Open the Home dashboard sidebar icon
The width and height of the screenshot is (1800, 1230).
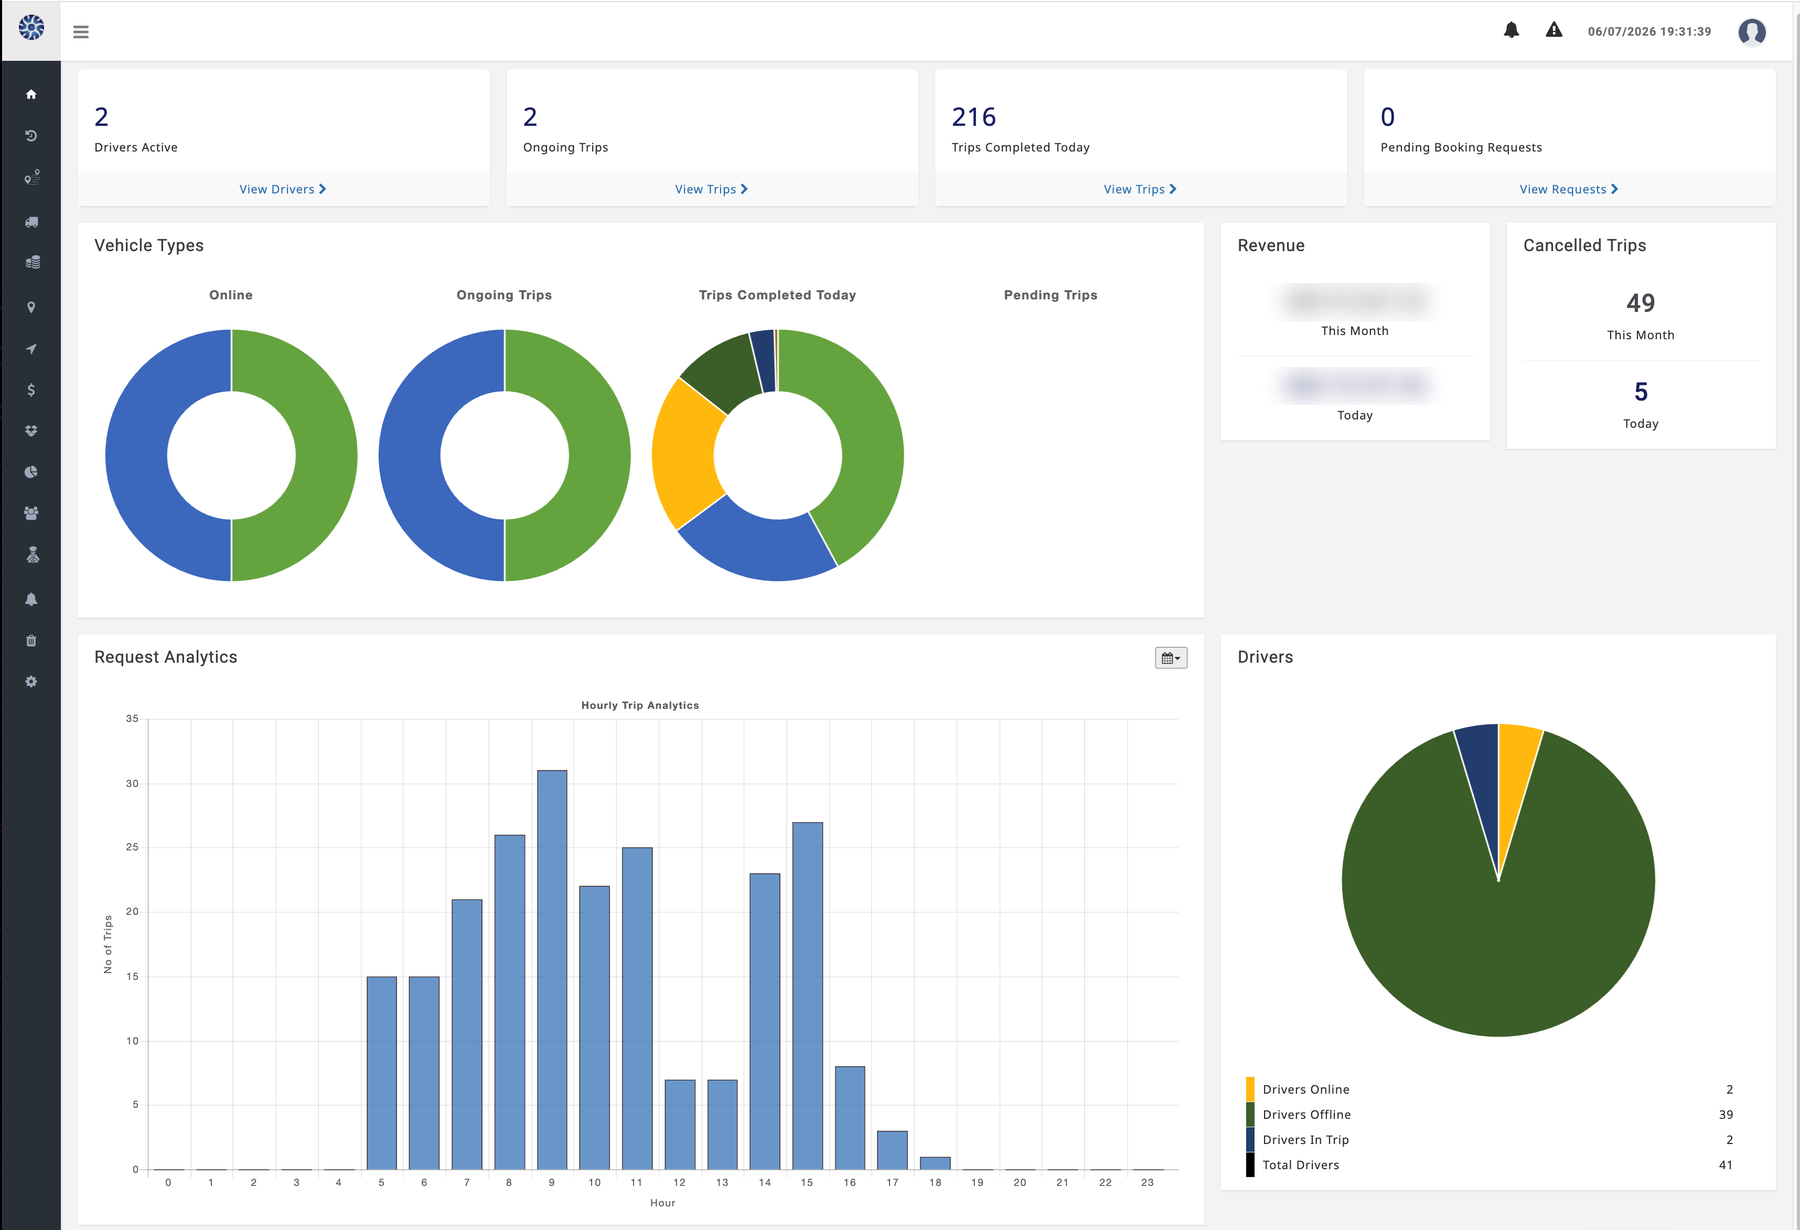(x=31, y=94)
